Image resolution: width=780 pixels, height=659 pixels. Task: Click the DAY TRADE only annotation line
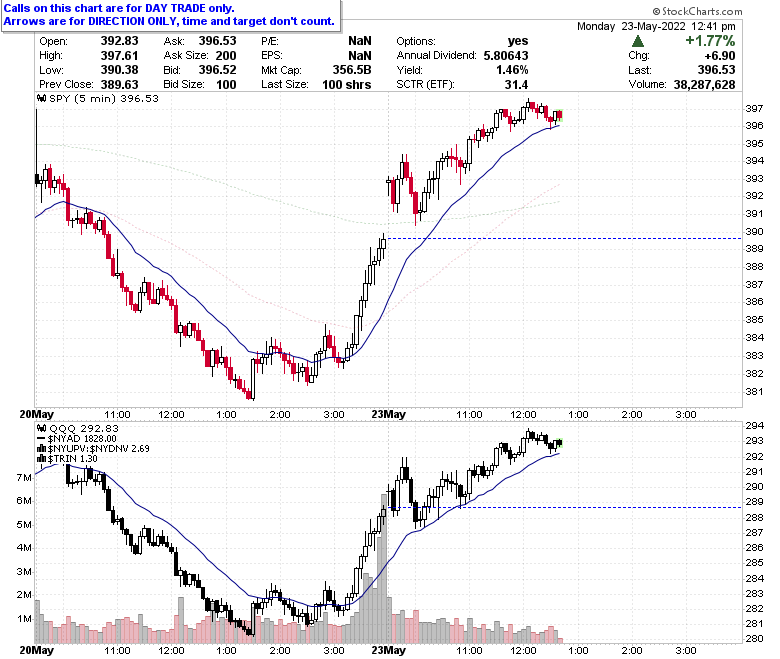(119, 8)
